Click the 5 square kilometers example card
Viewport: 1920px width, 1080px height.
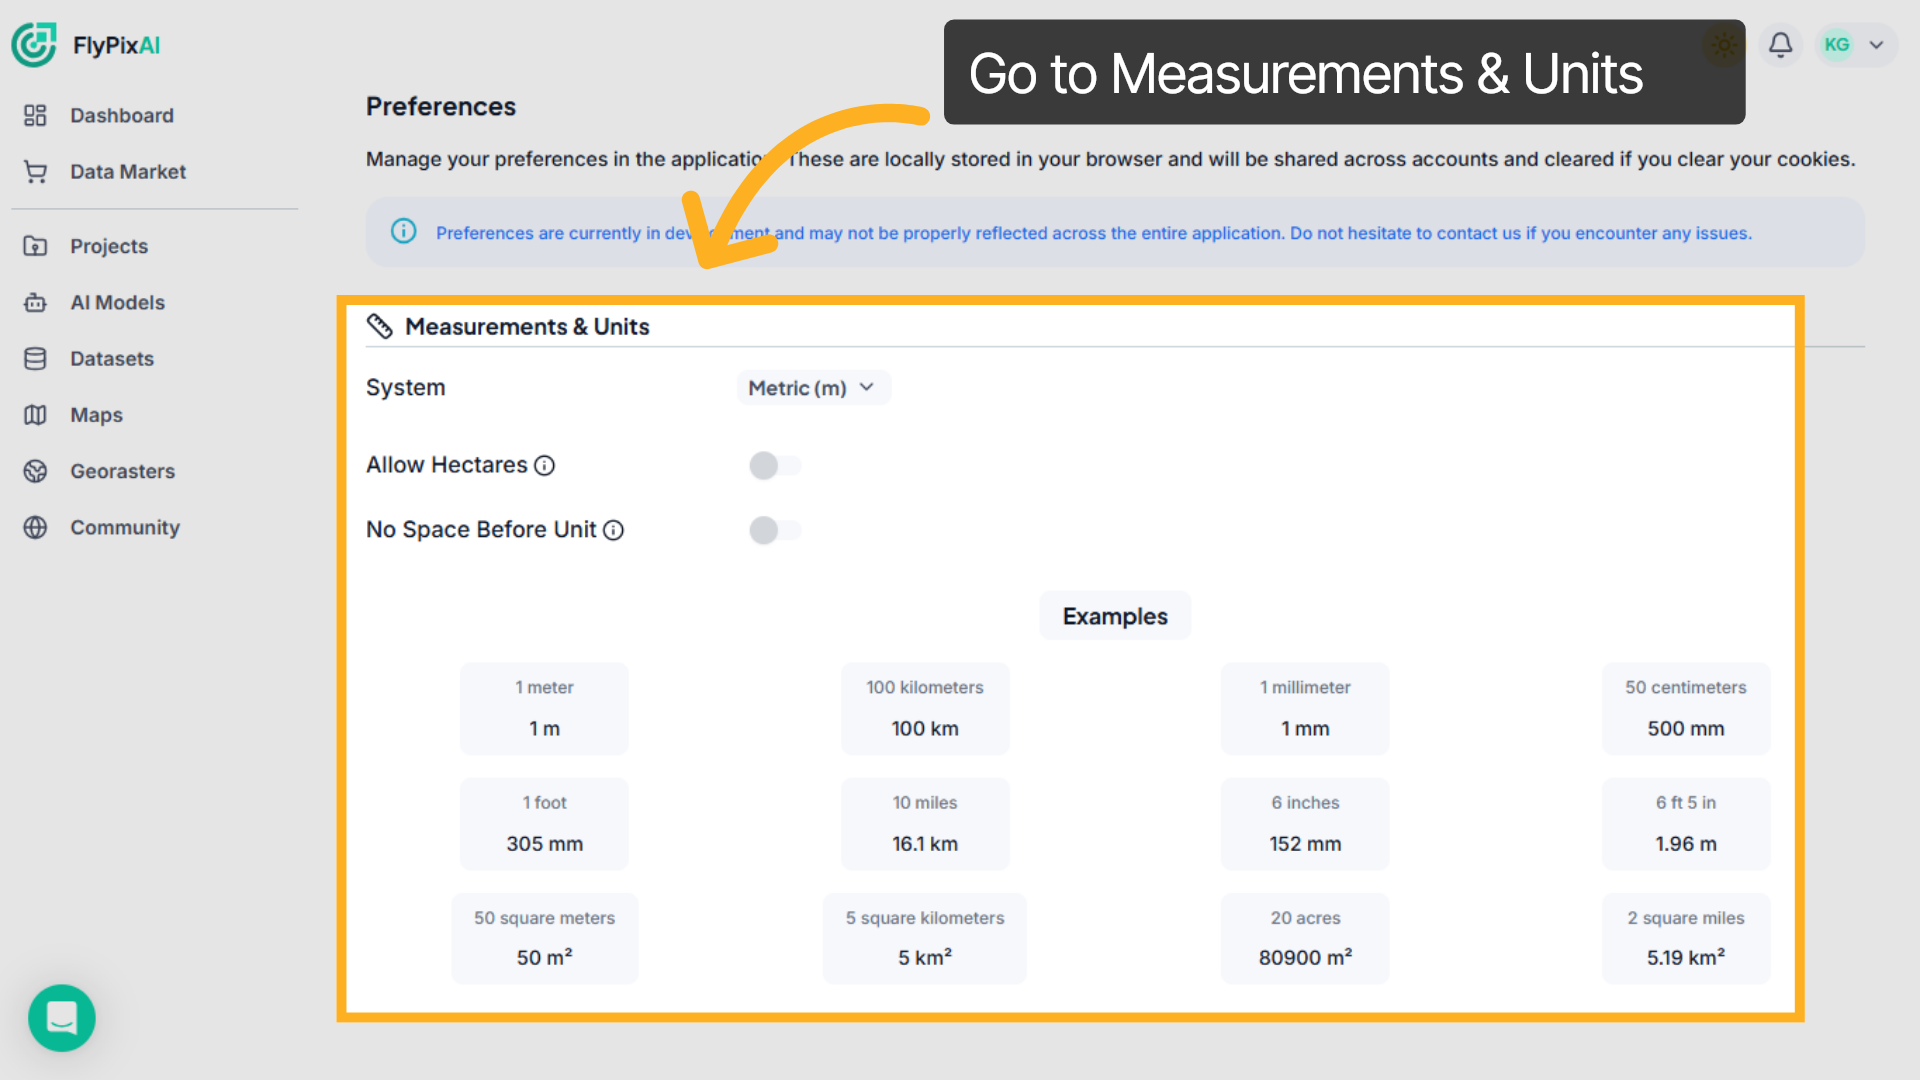point(925,939)
